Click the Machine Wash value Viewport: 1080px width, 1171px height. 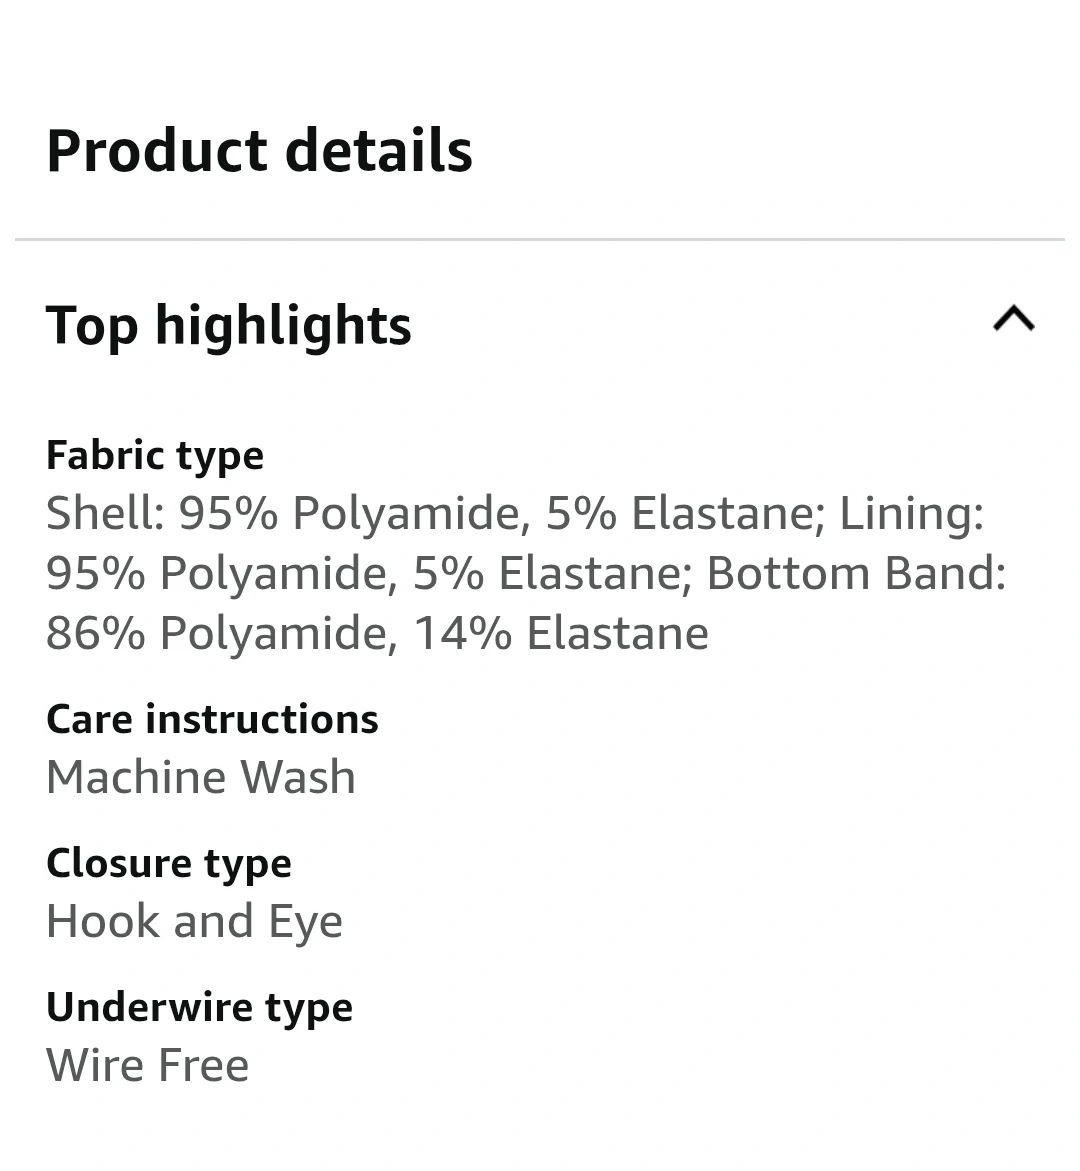[201, 777]
